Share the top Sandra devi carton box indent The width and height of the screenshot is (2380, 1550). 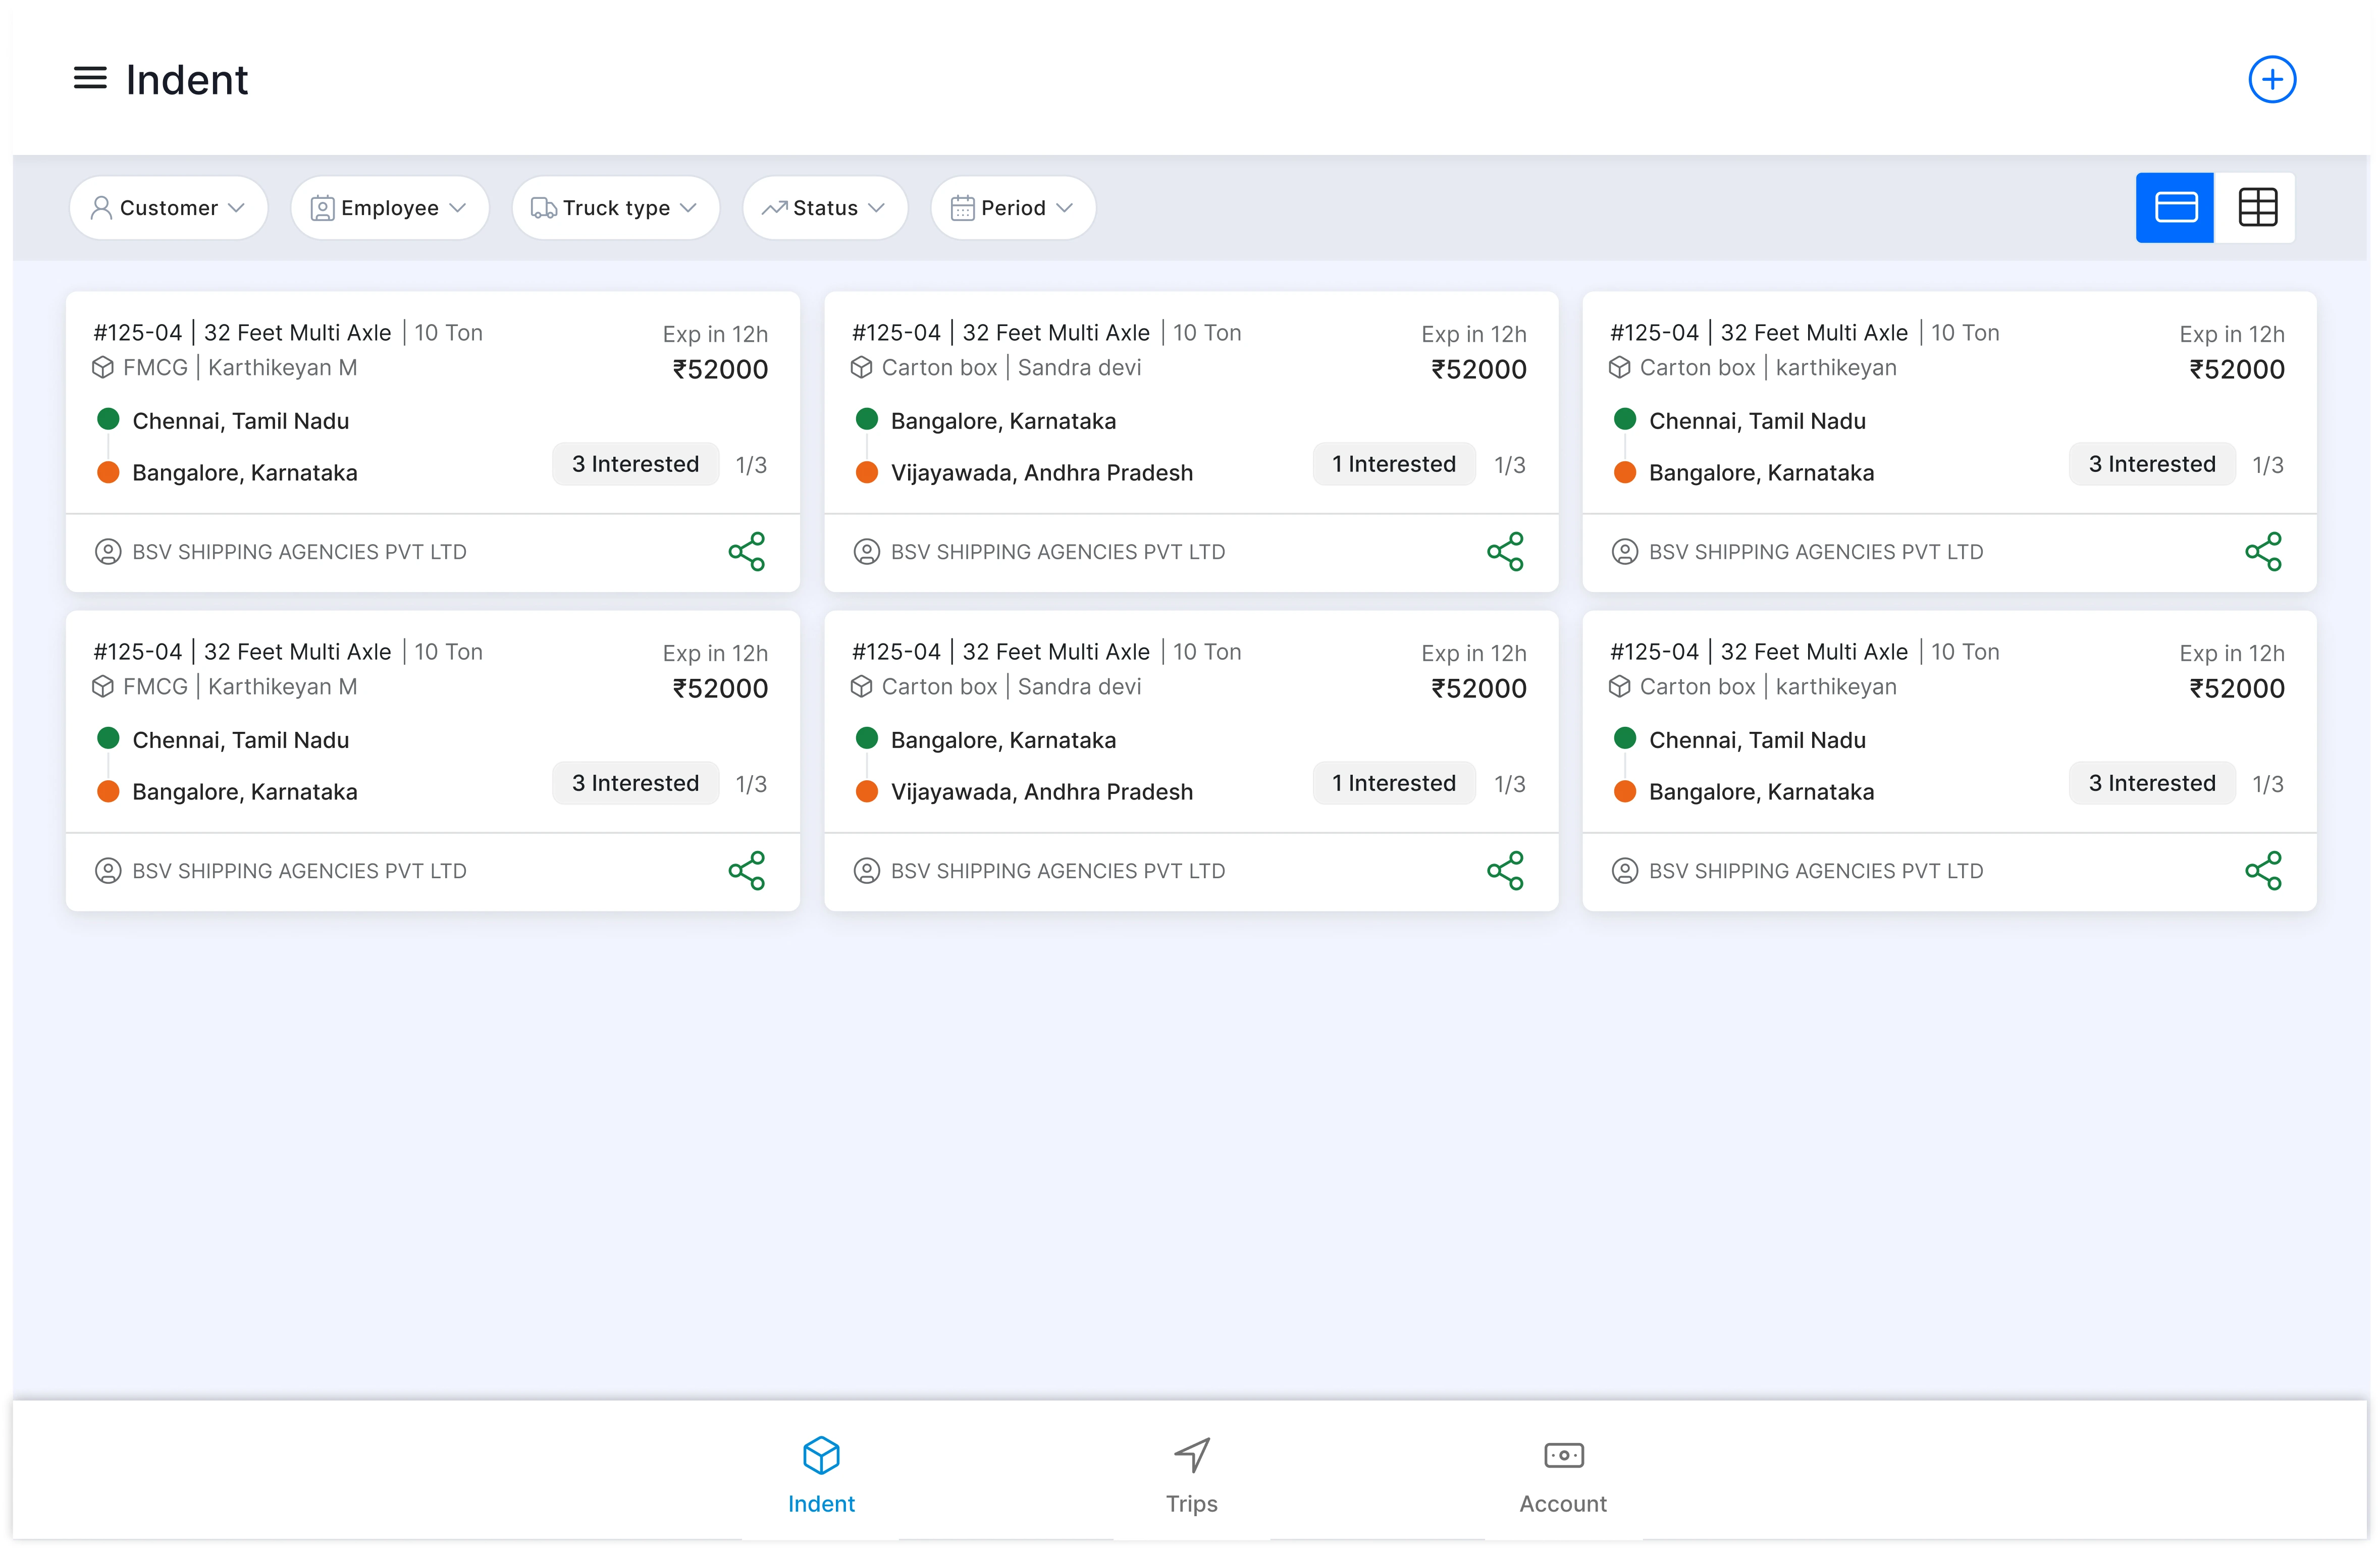(1504, 551)
